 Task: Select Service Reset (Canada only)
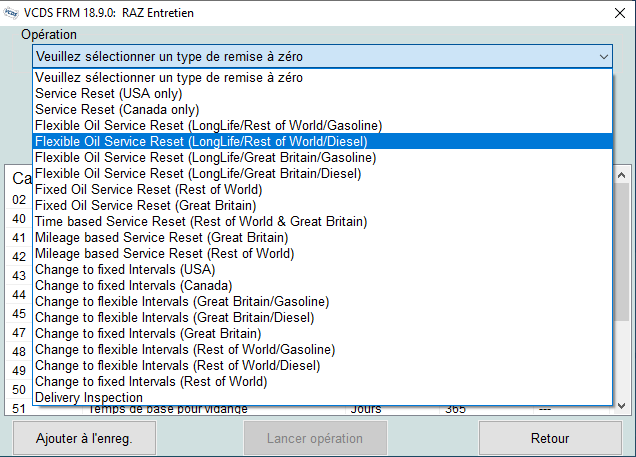tap(116, 109)
